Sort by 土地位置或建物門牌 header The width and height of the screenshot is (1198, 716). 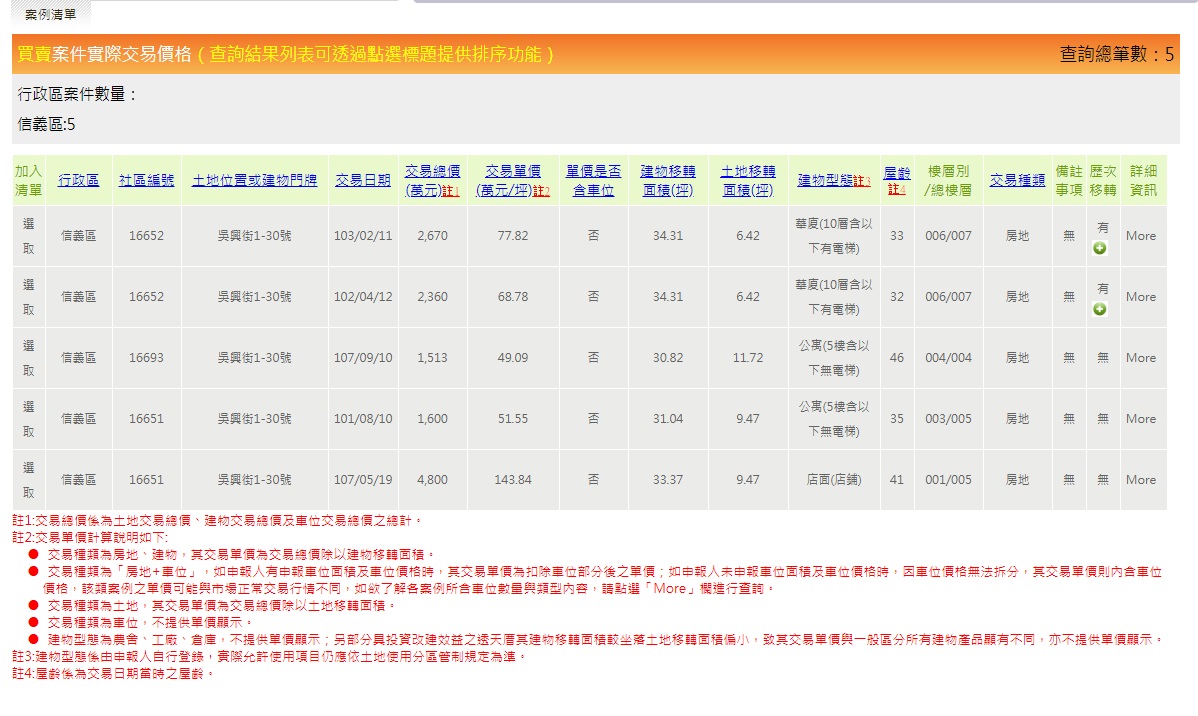click(254, 181)
